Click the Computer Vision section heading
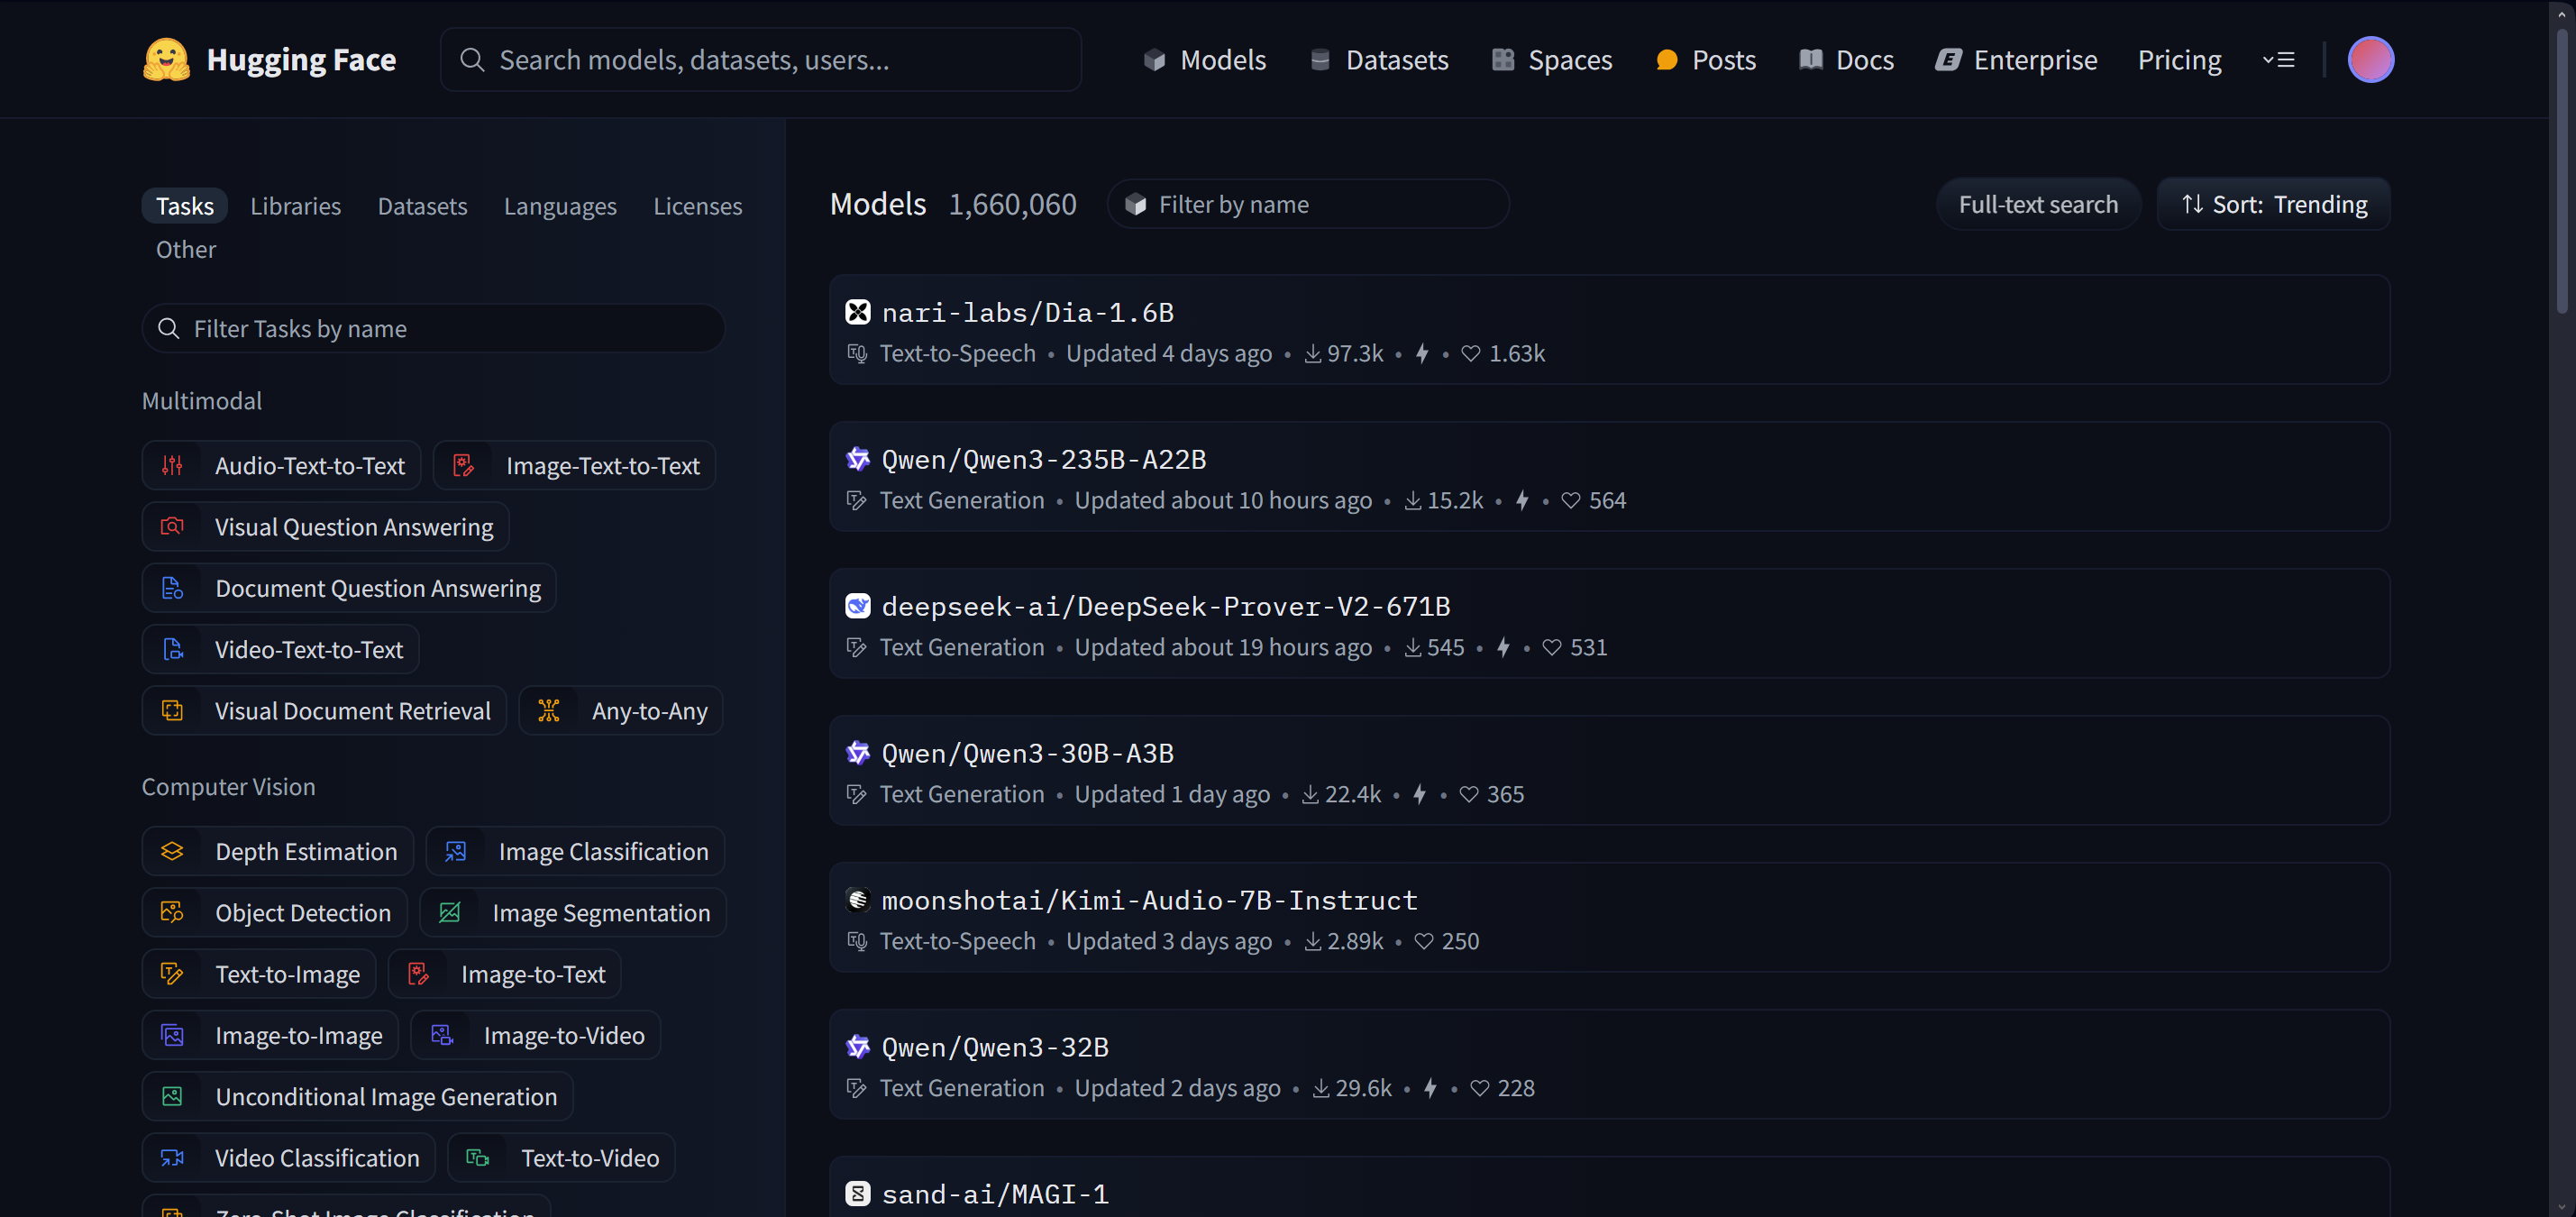Viewport: 2576px width, 1217px height. tap(228, 786)
